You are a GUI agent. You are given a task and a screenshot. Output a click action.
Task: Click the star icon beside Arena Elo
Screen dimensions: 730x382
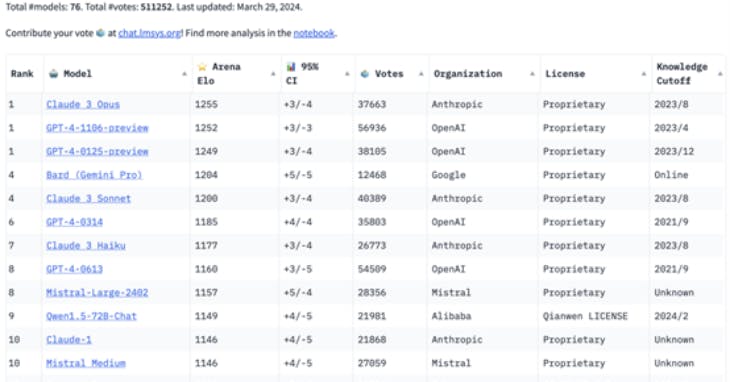coord(202,67)
